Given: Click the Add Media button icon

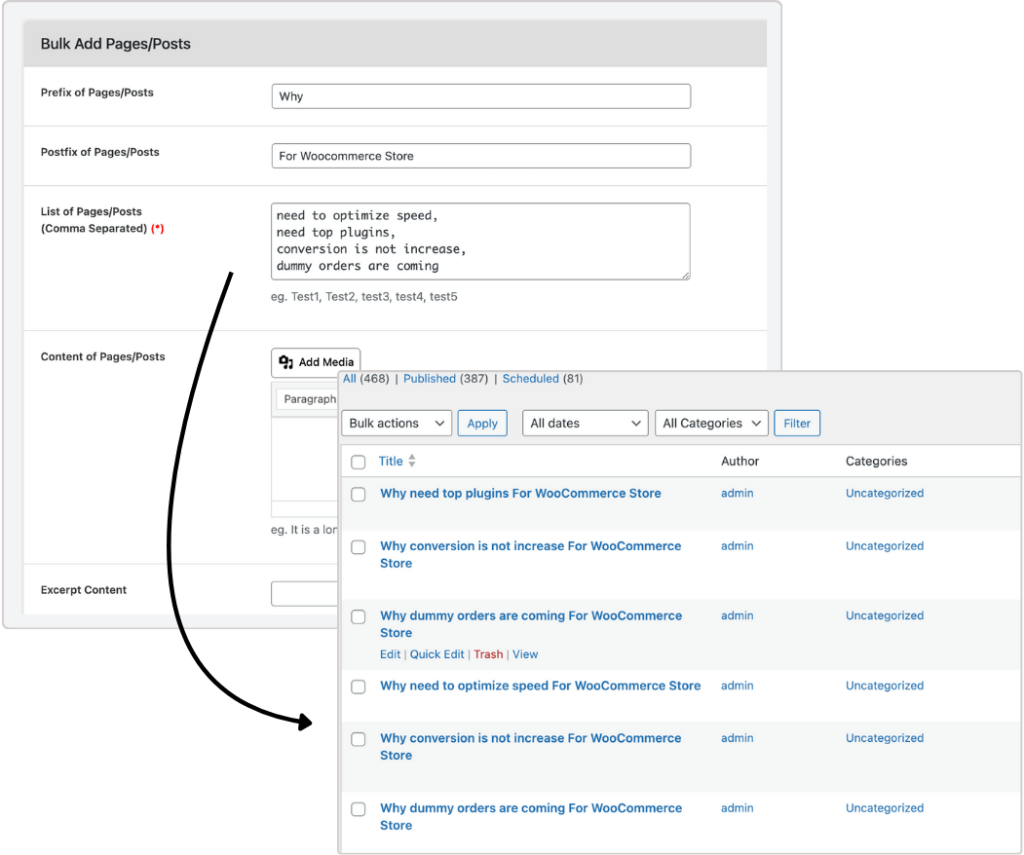Looking at the screenshot, I should (286, 362).
